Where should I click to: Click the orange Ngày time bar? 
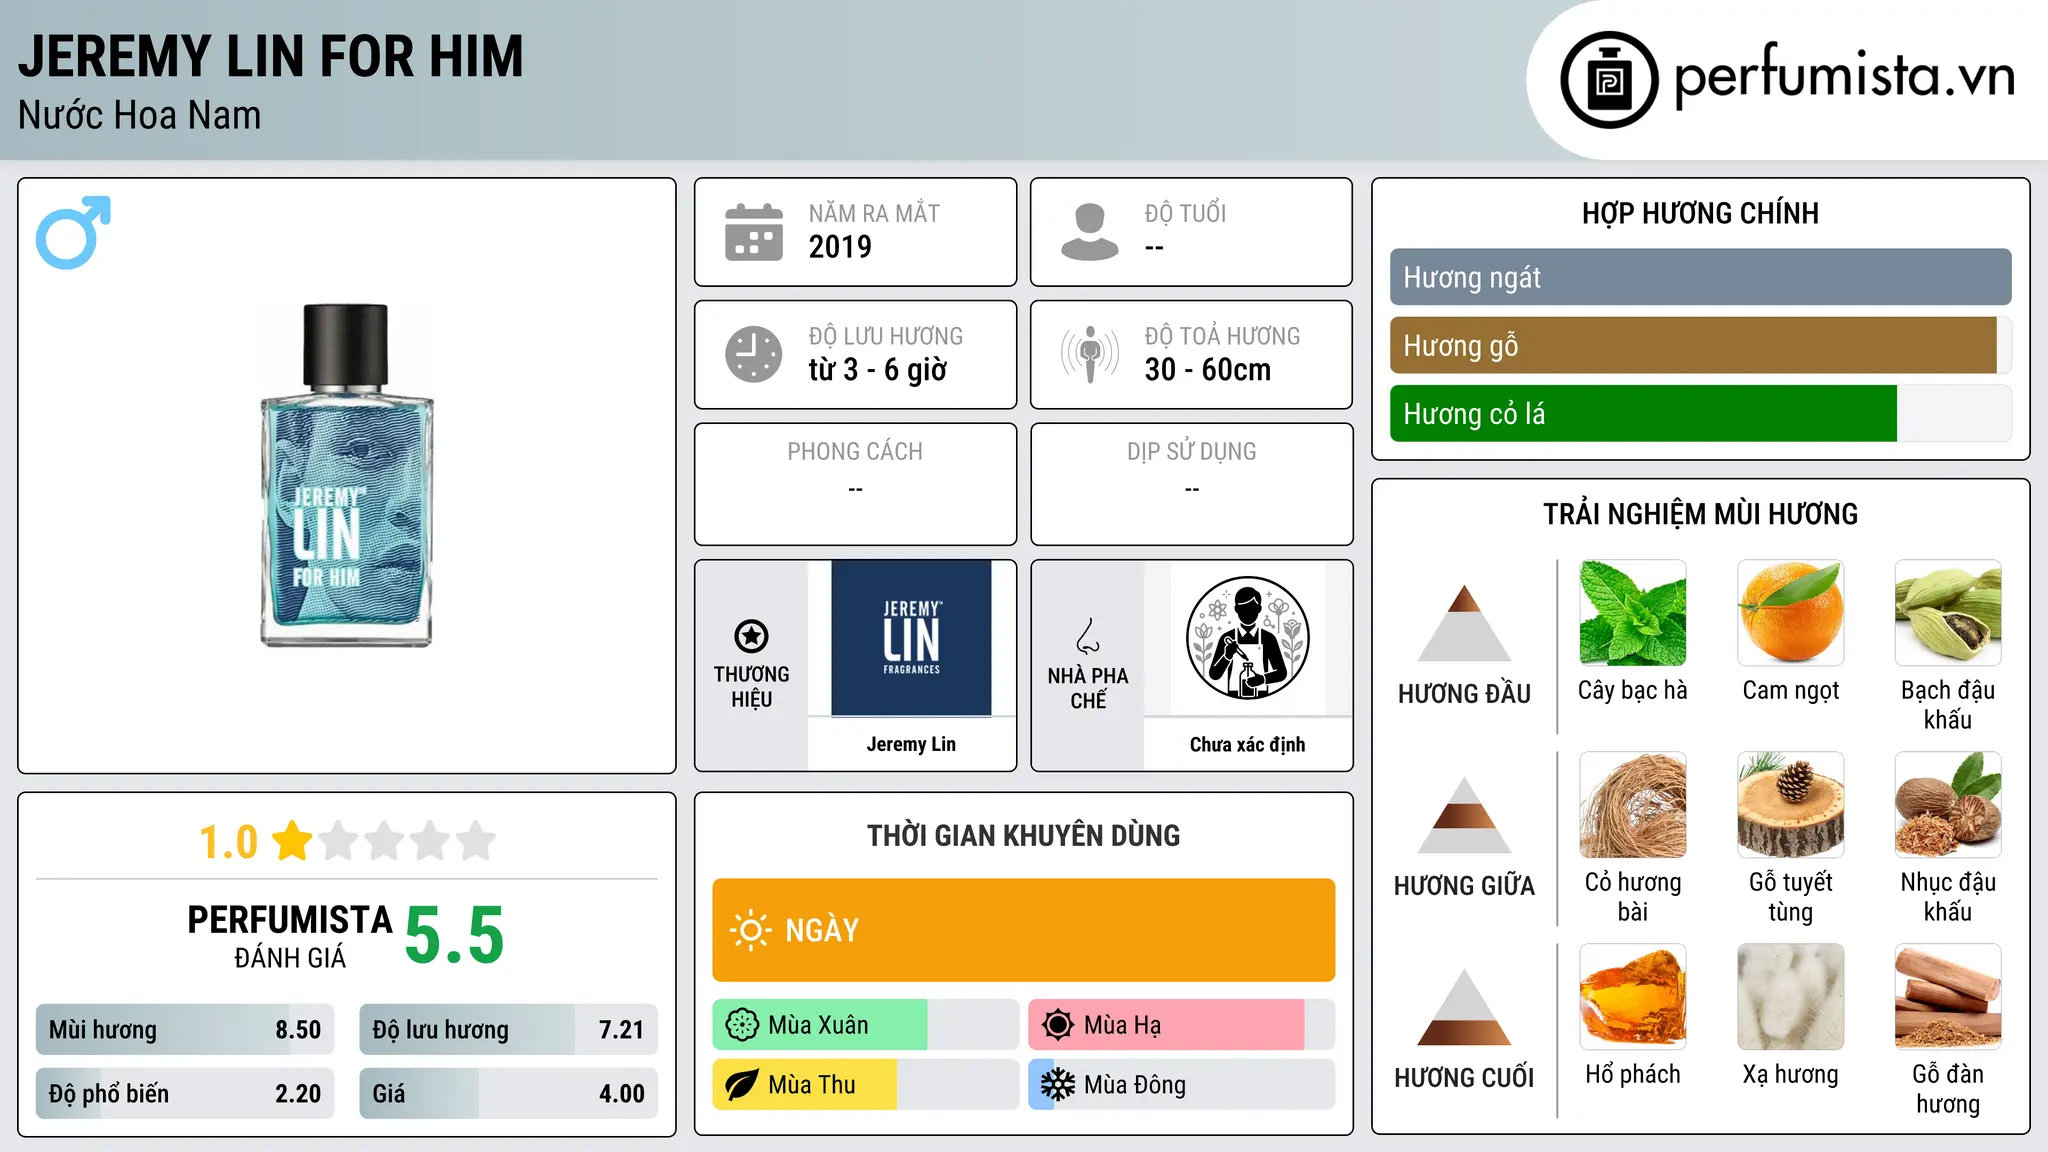coord(1024,930)
